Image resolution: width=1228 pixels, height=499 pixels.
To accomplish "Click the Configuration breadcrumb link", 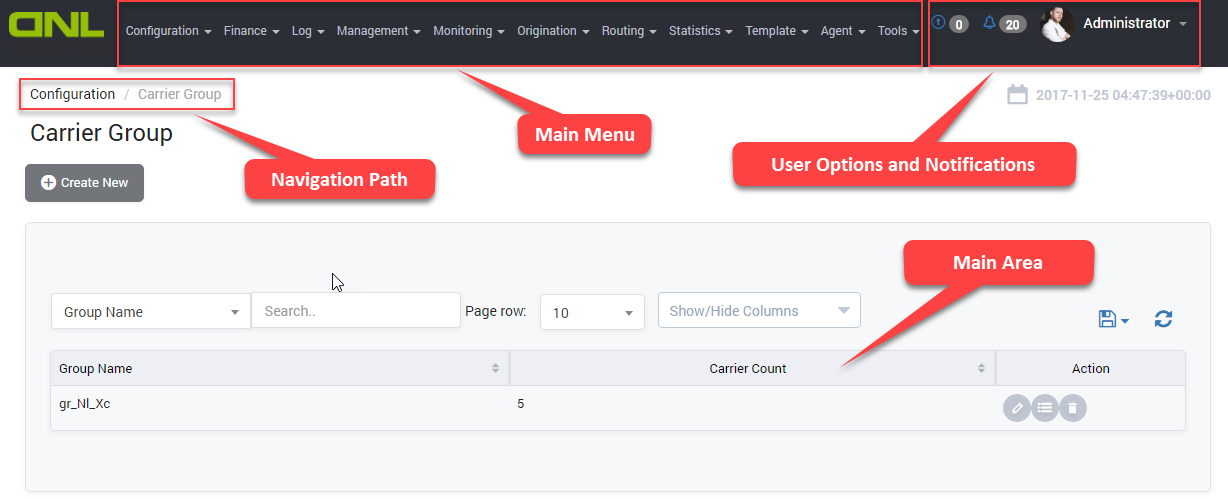I will click(x=72, y=94).
